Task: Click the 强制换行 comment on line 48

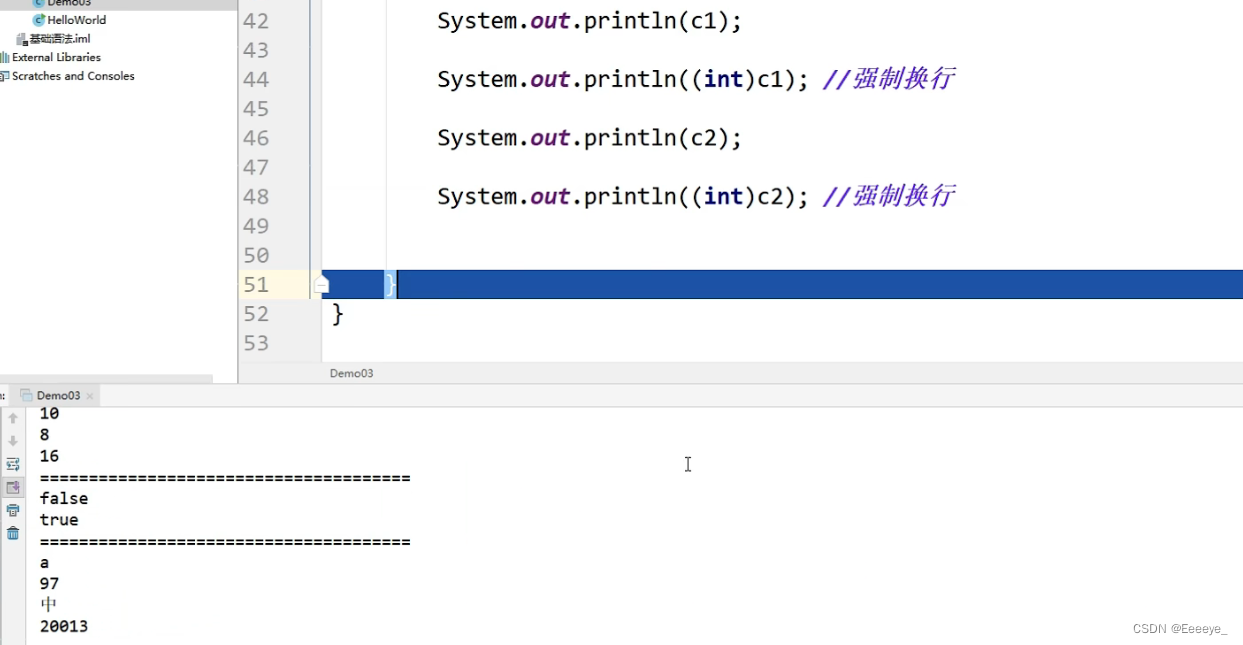Action: [888, 196]
